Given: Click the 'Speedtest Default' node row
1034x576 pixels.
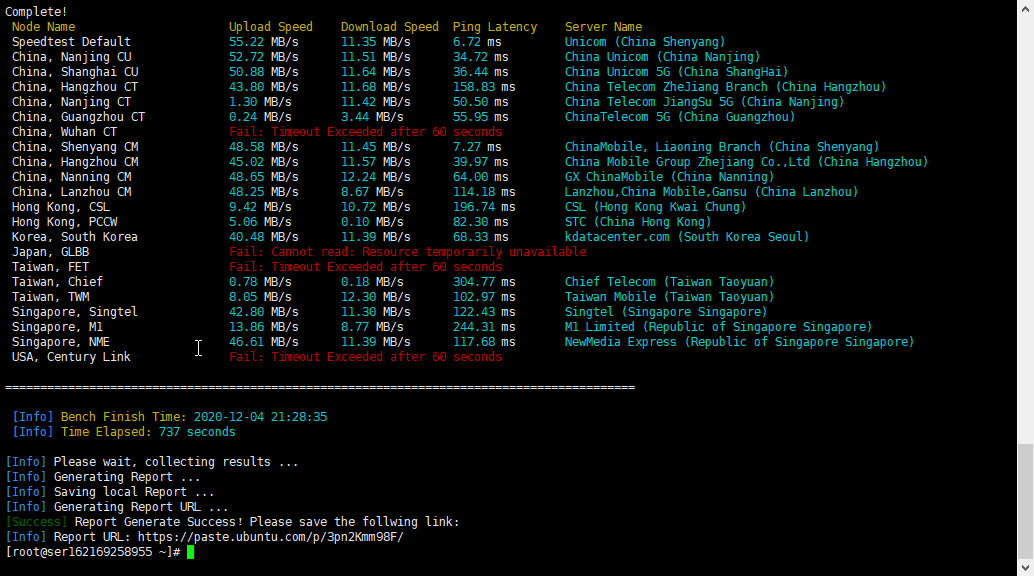Looking at the screenshot, I should [71, 42].
